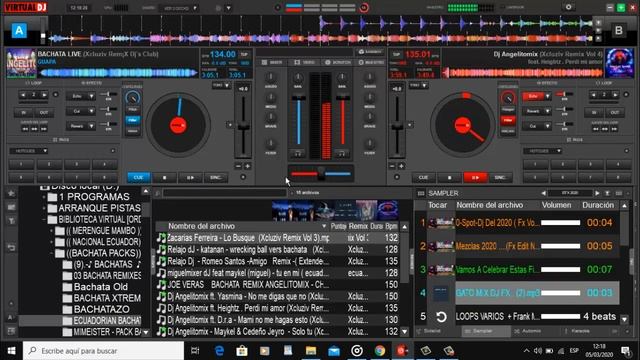This screenshot has width=640, height=360.
Task: Double the loop size on right deck
Action: click(x=615, y=95)
